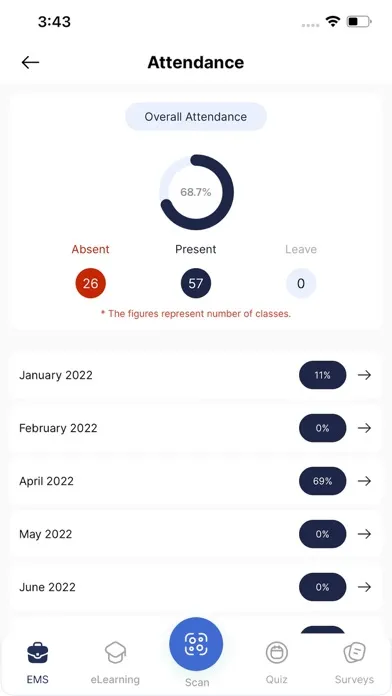The width and height of the screenshot is (392, 696).
Task: Tap the Wi-Fi status icon
Action: point(332,21)
